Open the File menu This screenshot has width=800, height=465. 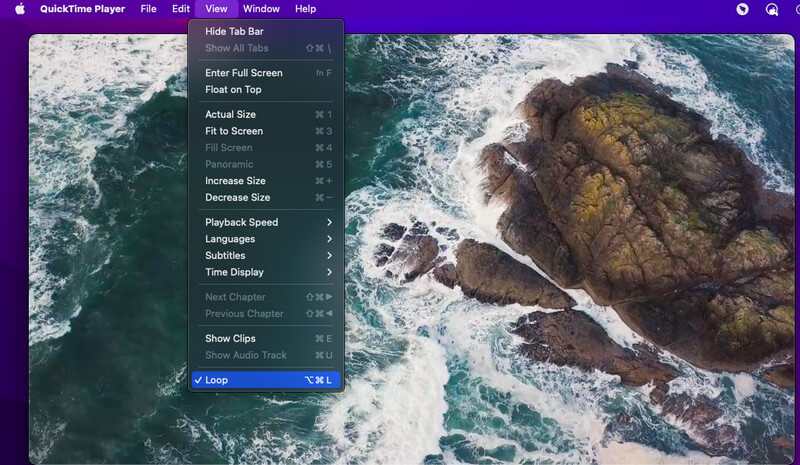148,9
